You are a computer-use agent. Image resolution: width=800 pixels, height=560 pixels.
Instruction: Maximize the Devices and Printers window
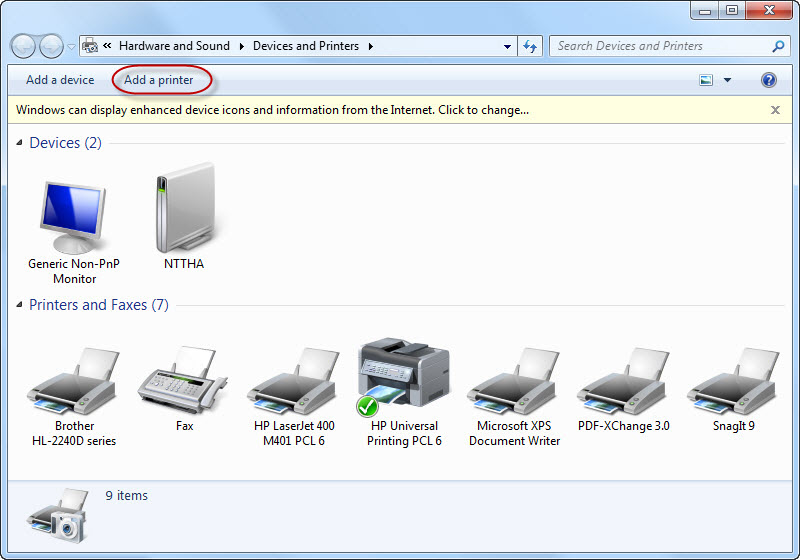[732, 10]
